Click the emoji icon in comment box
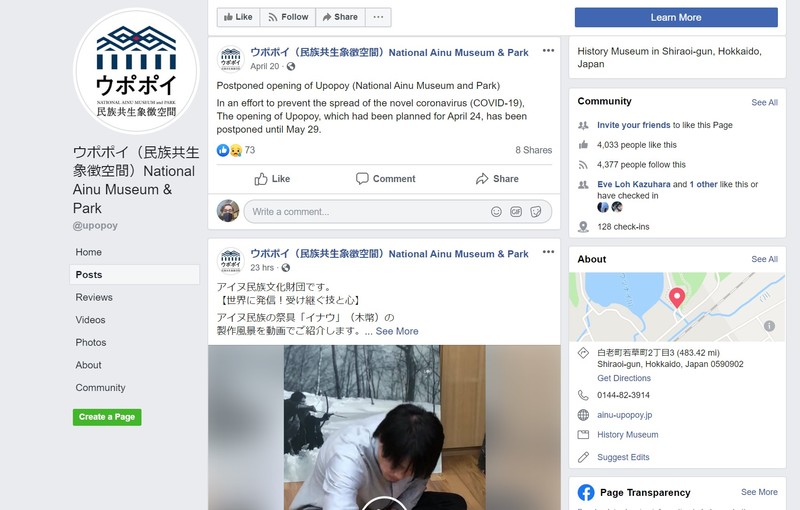Viewport: 800px width, 510px height. tap(496, 212)
